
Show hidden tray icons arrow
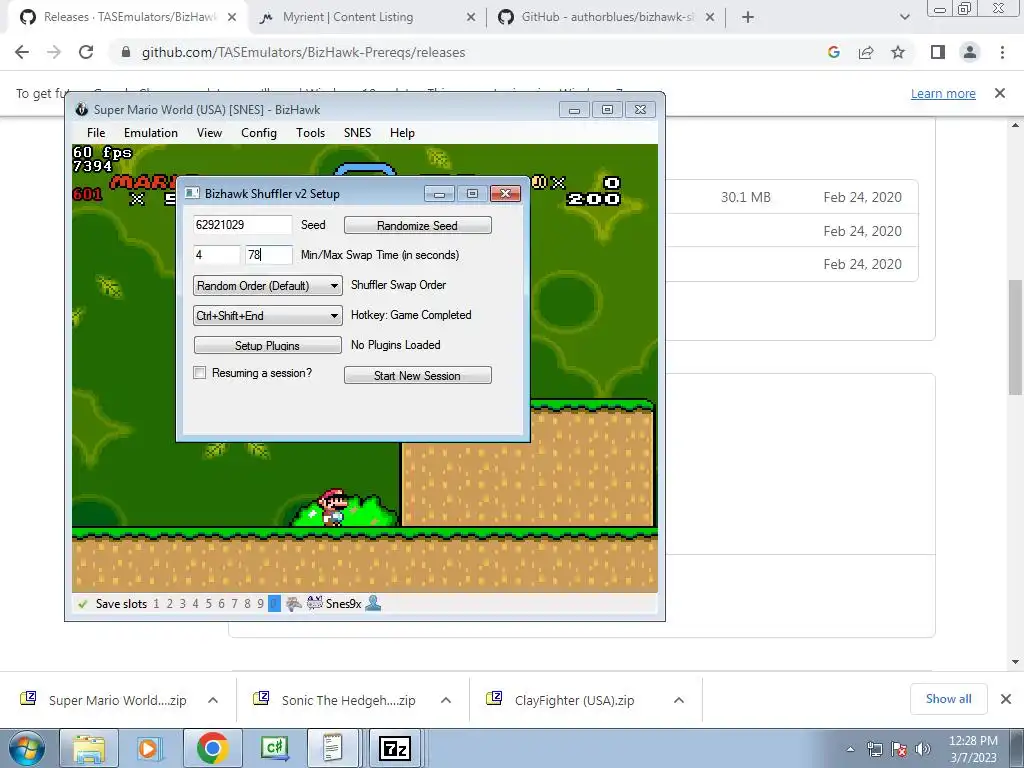tap(850, 749)
